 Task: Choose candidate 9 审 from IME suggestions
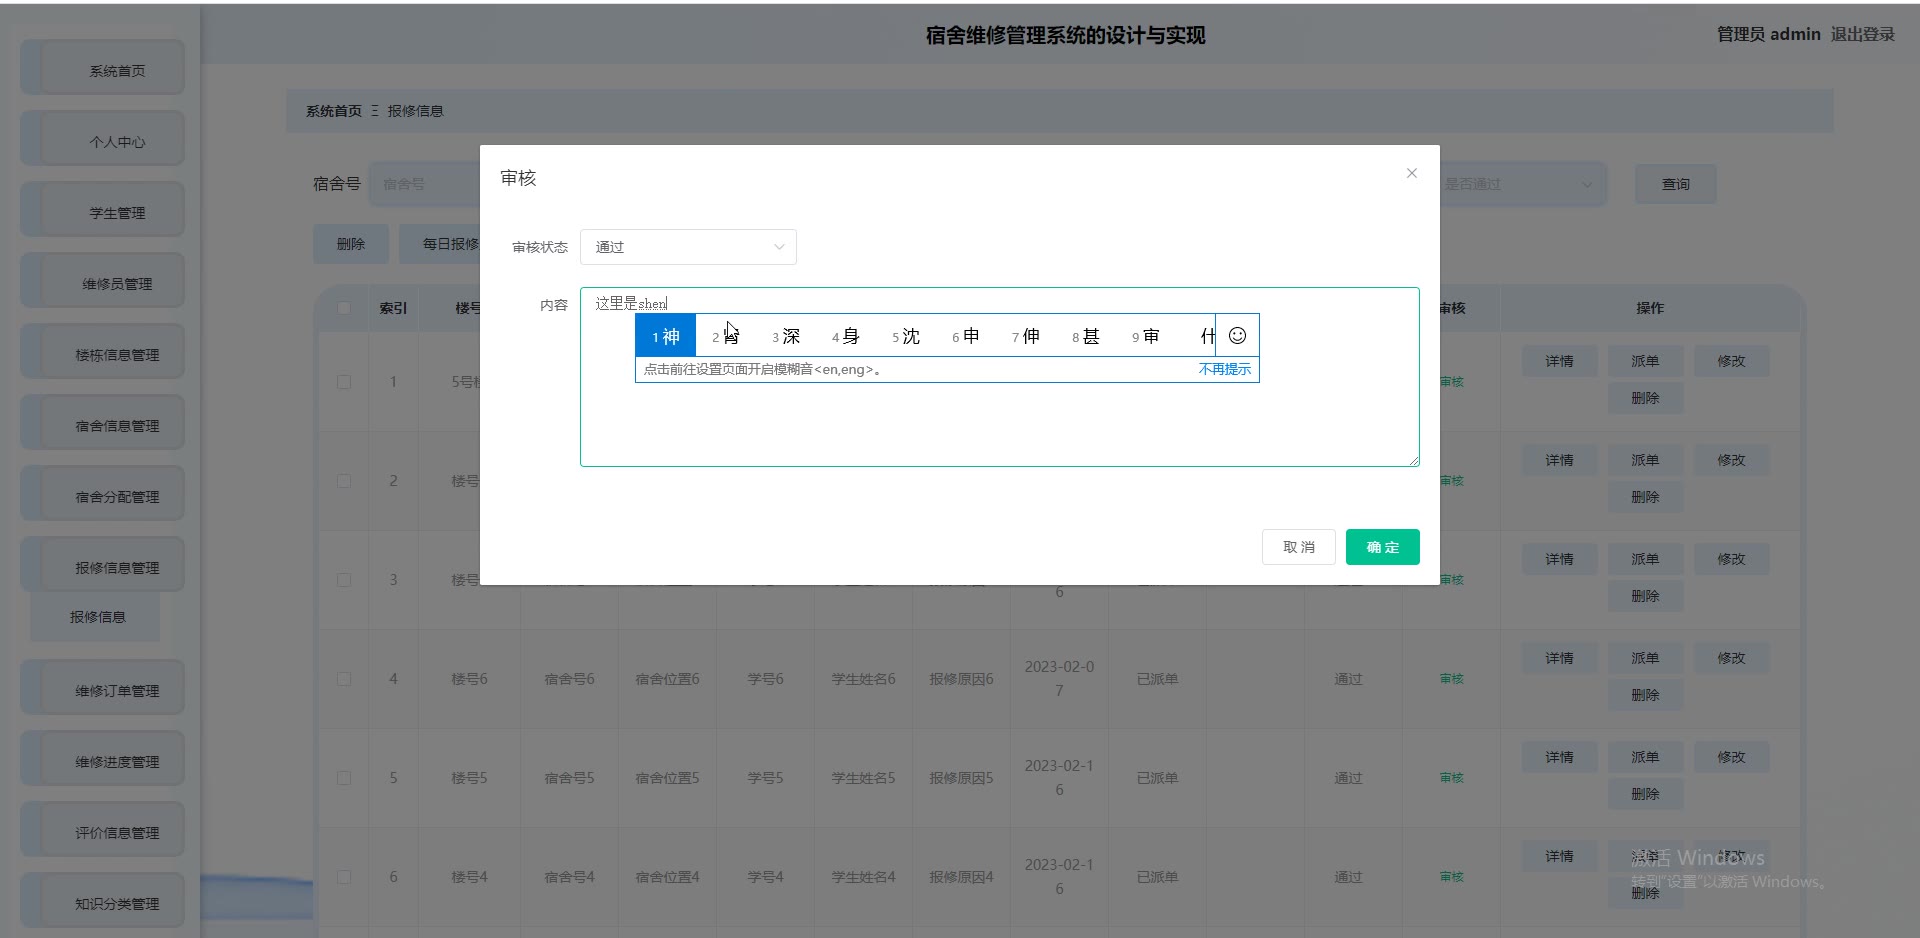[x=1146, y=336]
